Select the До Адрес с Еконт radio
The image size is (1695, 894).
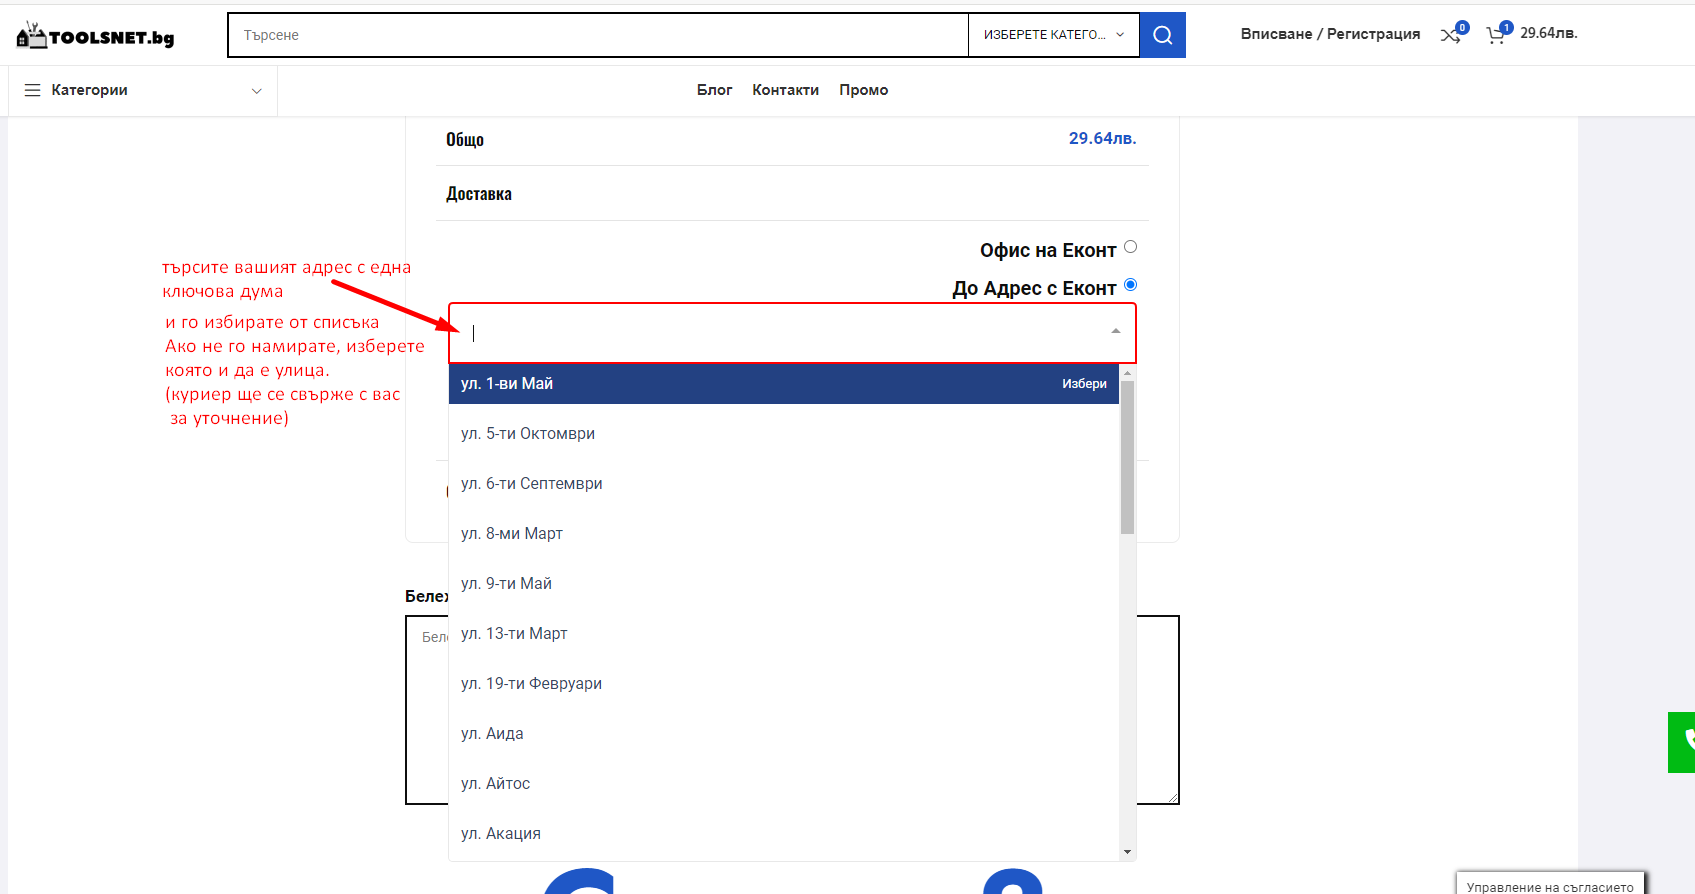(1130, 285)
